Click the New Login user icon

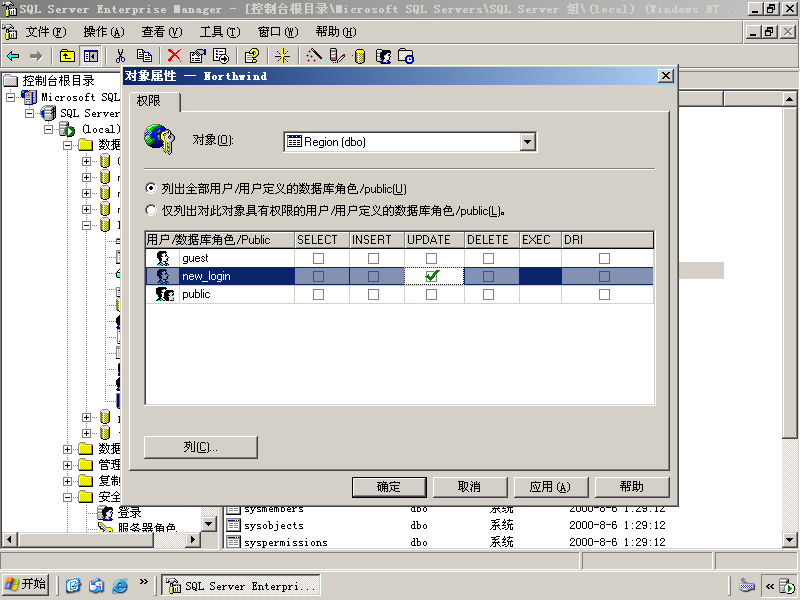pyautogui.click(x=383, y=56)
